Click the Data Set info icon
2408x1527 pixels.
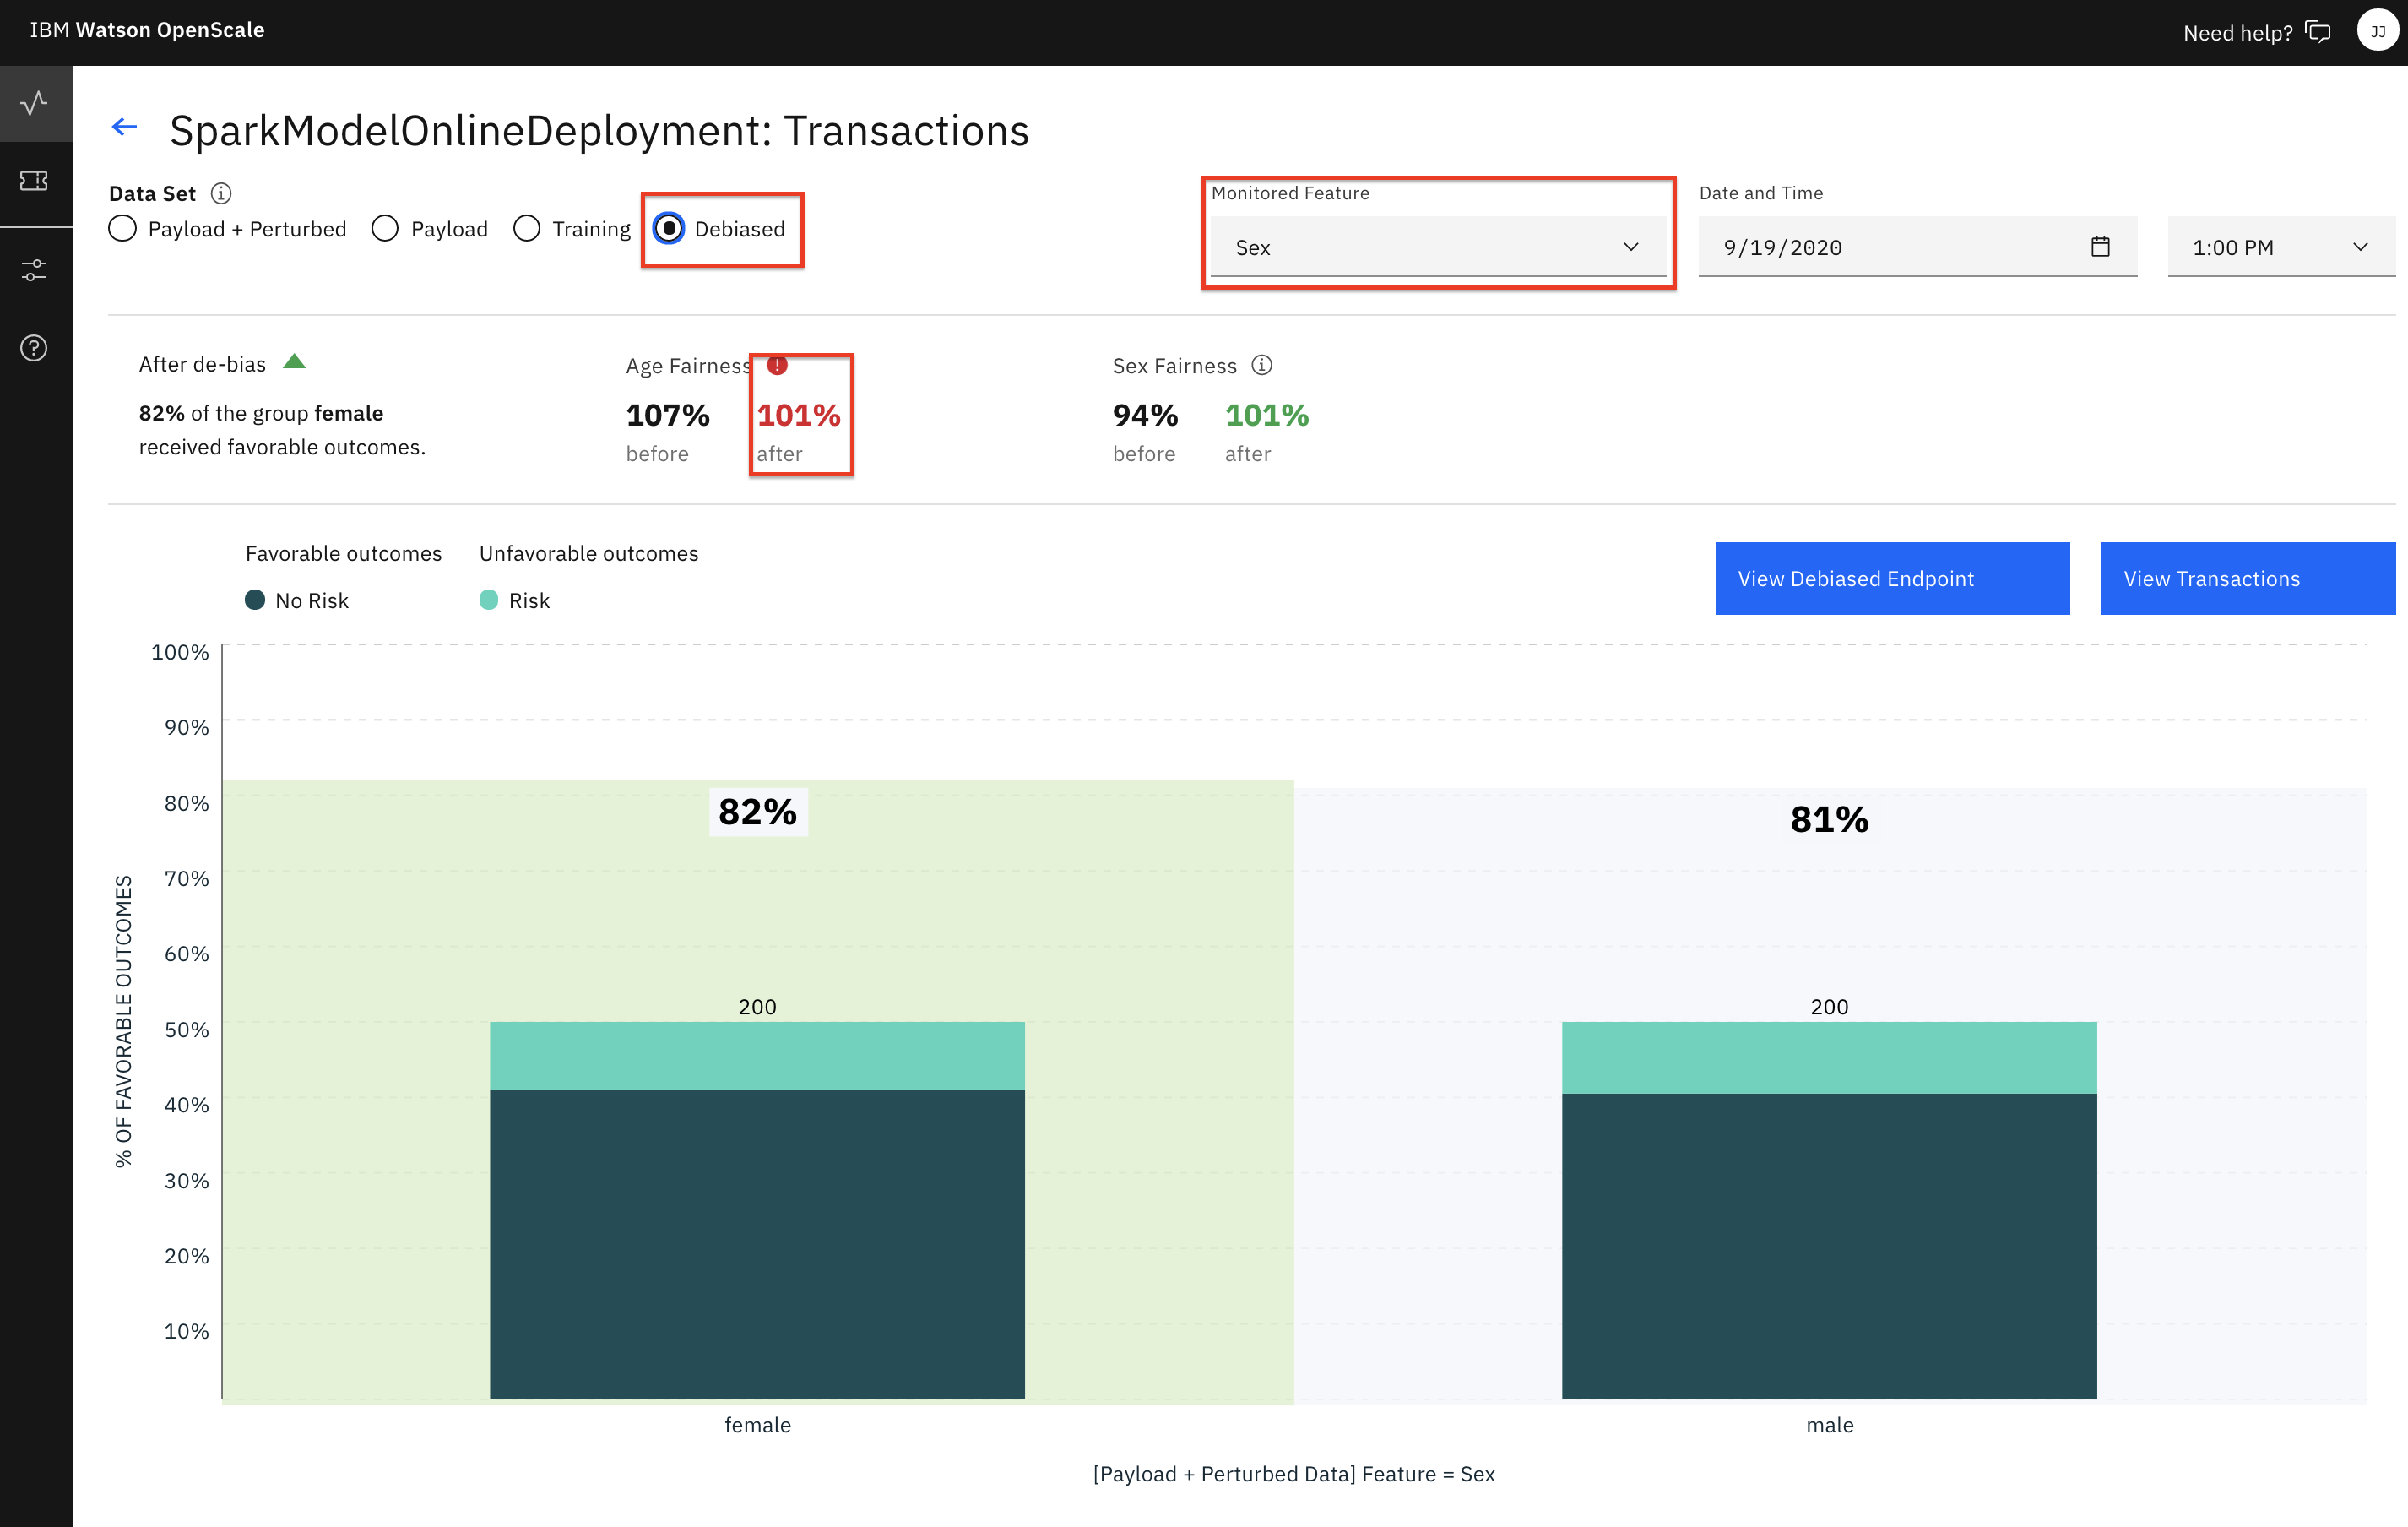click(221, 193)
